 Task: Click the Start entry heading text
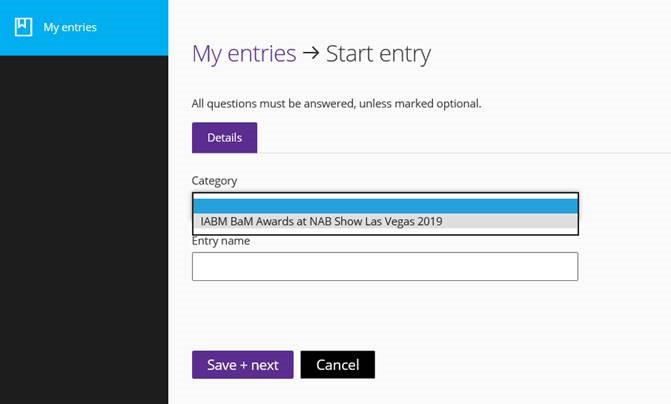[379, 53]
